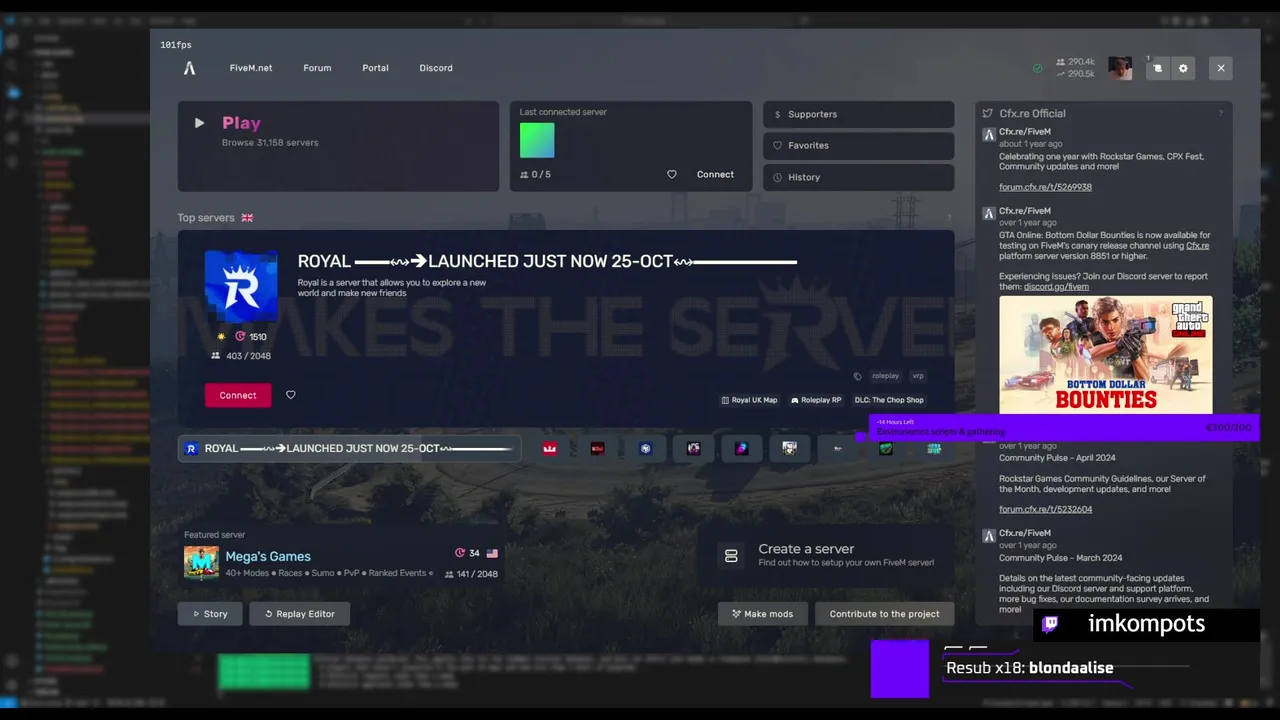Open the changelog scroll icon with badge
This screenshot has height=720, width=1280.
tap(1157, 68)
